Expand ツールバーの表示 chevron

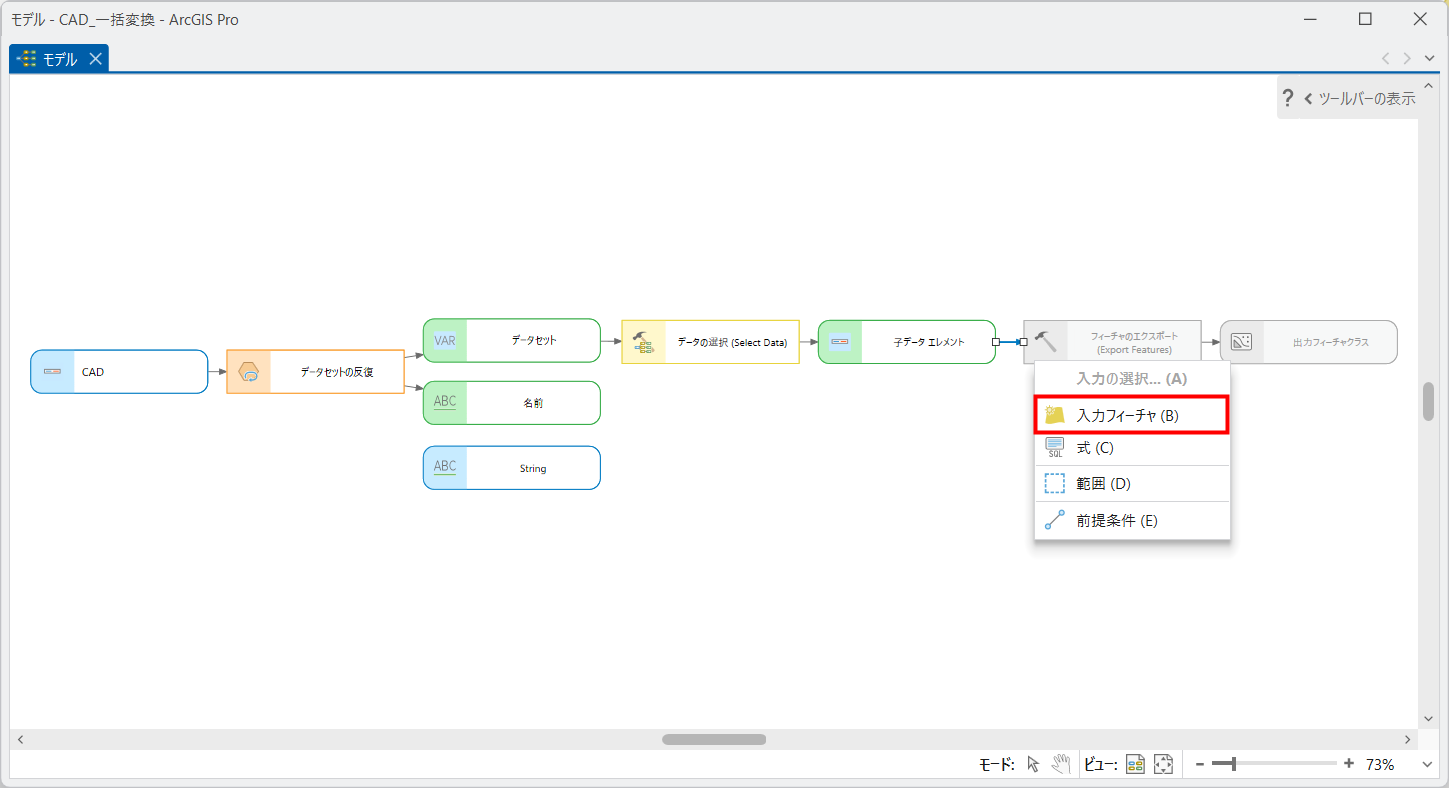1308,99
